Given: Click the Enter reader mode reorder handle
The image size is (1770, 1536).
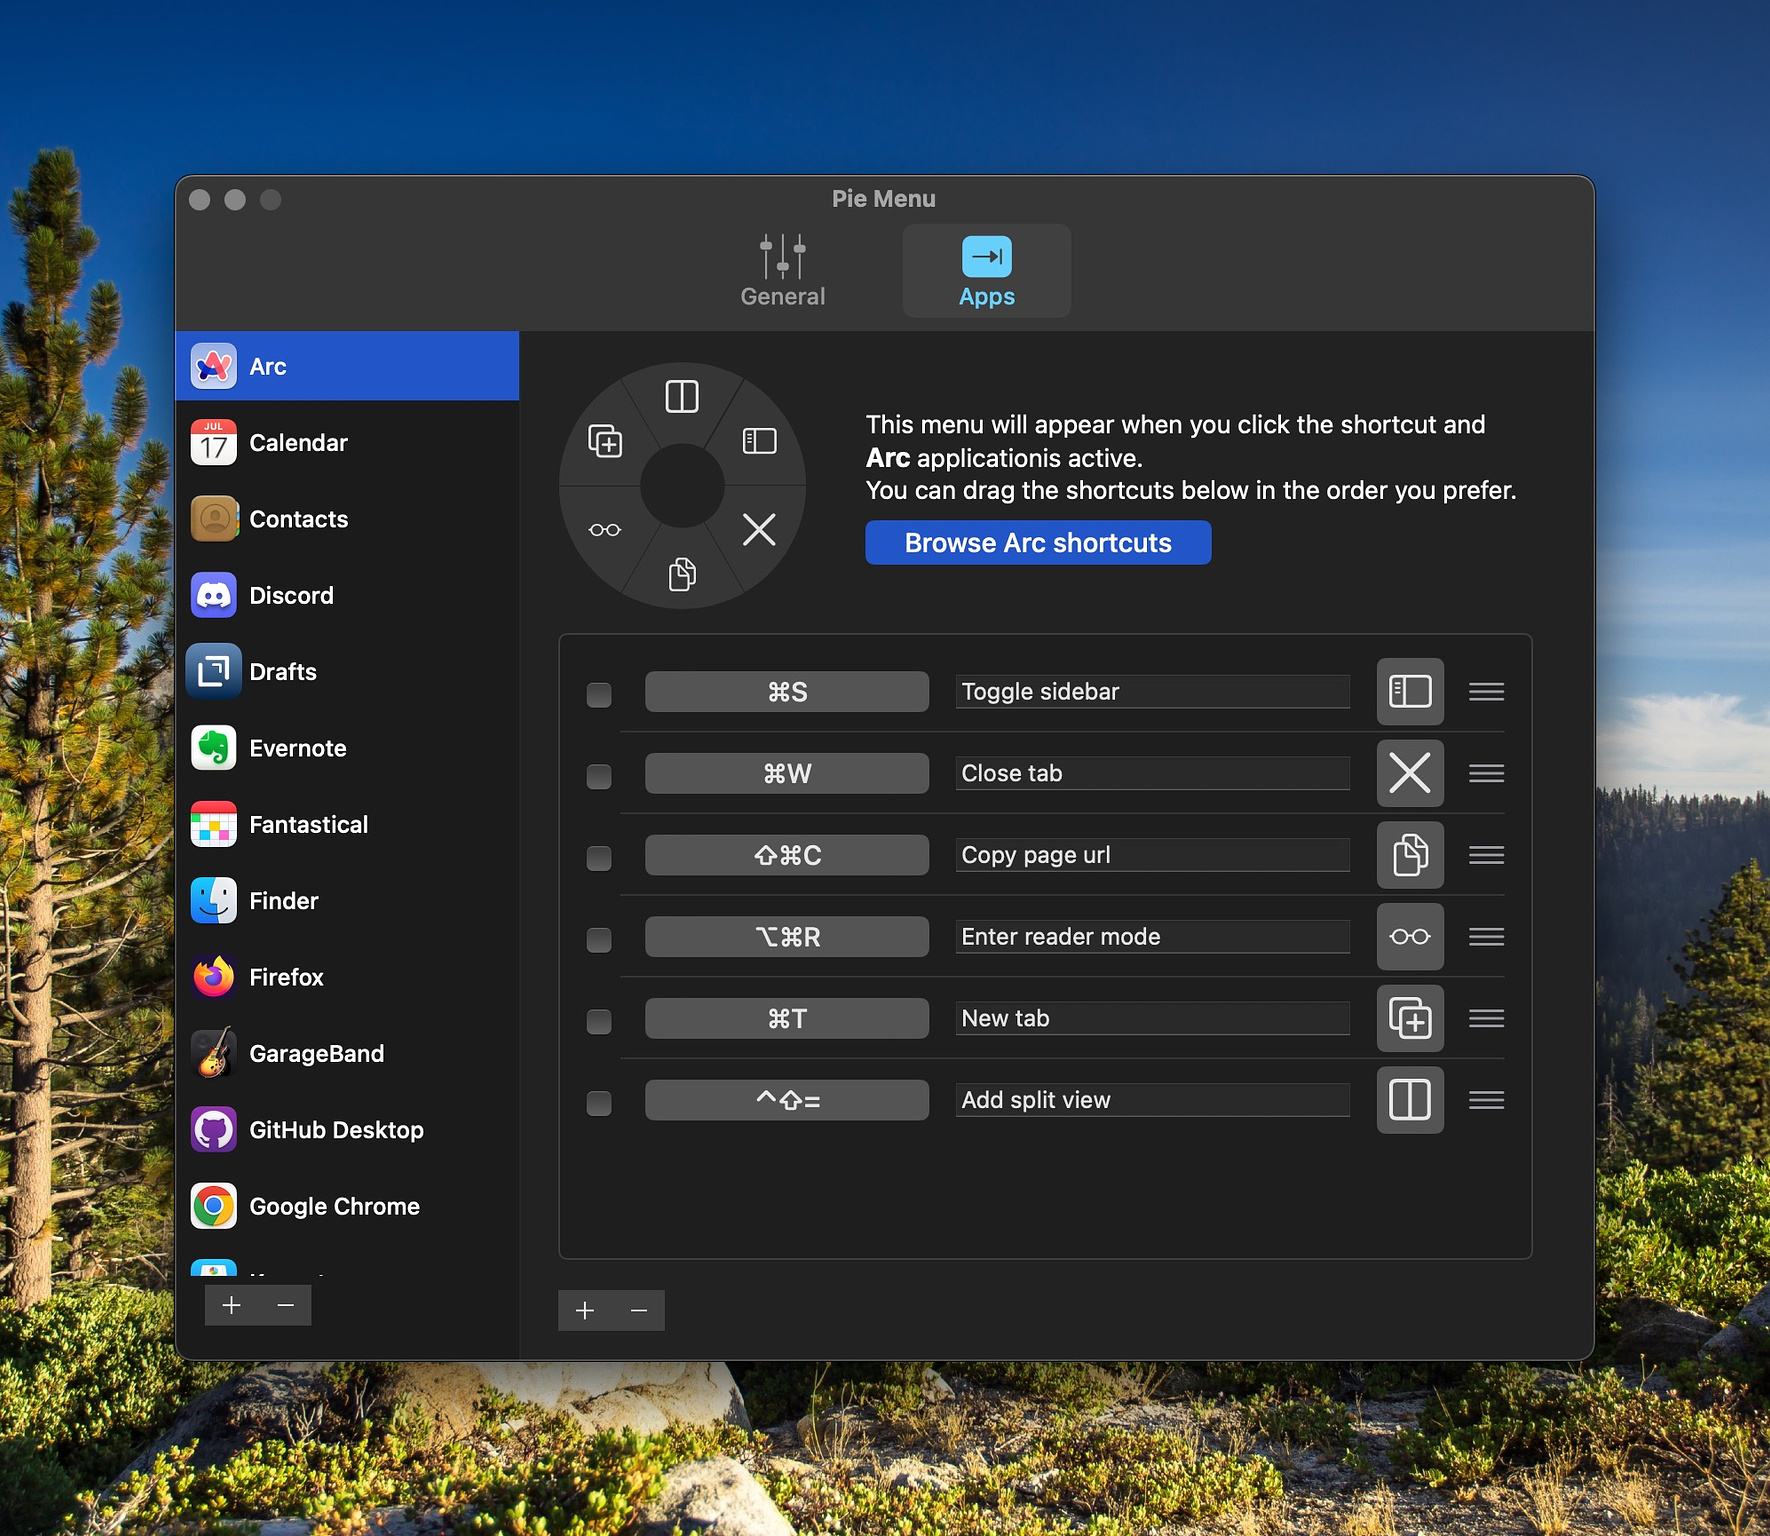Looking at the screenshot, I should pyautogui.click(x=1486, y=937).
